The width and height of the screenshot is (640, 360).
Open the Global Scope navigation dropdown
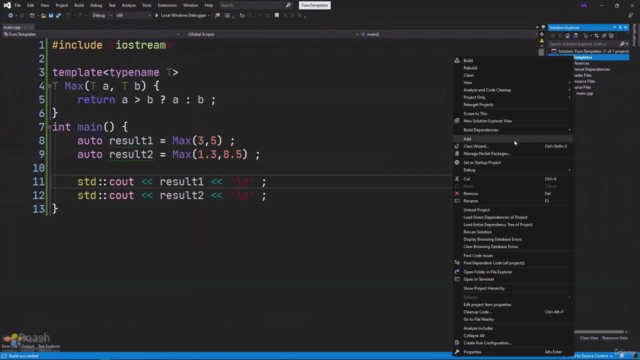pos(272,34)
